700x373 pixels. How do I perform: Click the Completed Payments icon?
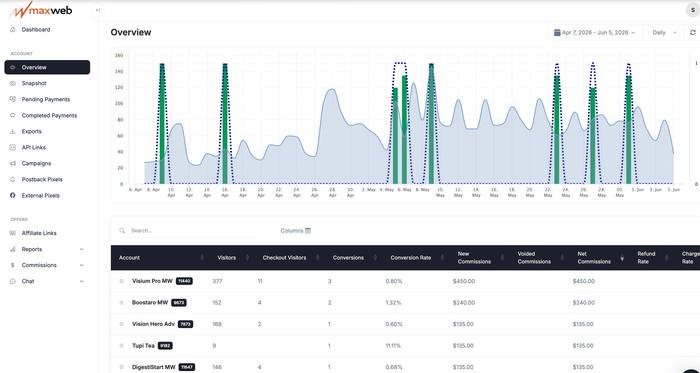point(12,115)
